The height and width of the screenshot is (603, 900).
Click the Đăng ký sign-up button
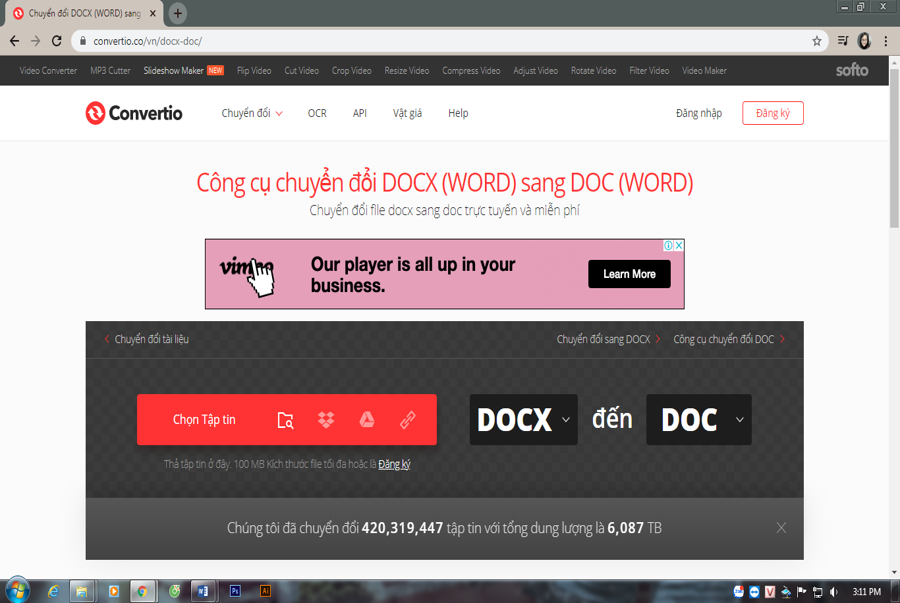pos(773,113)
